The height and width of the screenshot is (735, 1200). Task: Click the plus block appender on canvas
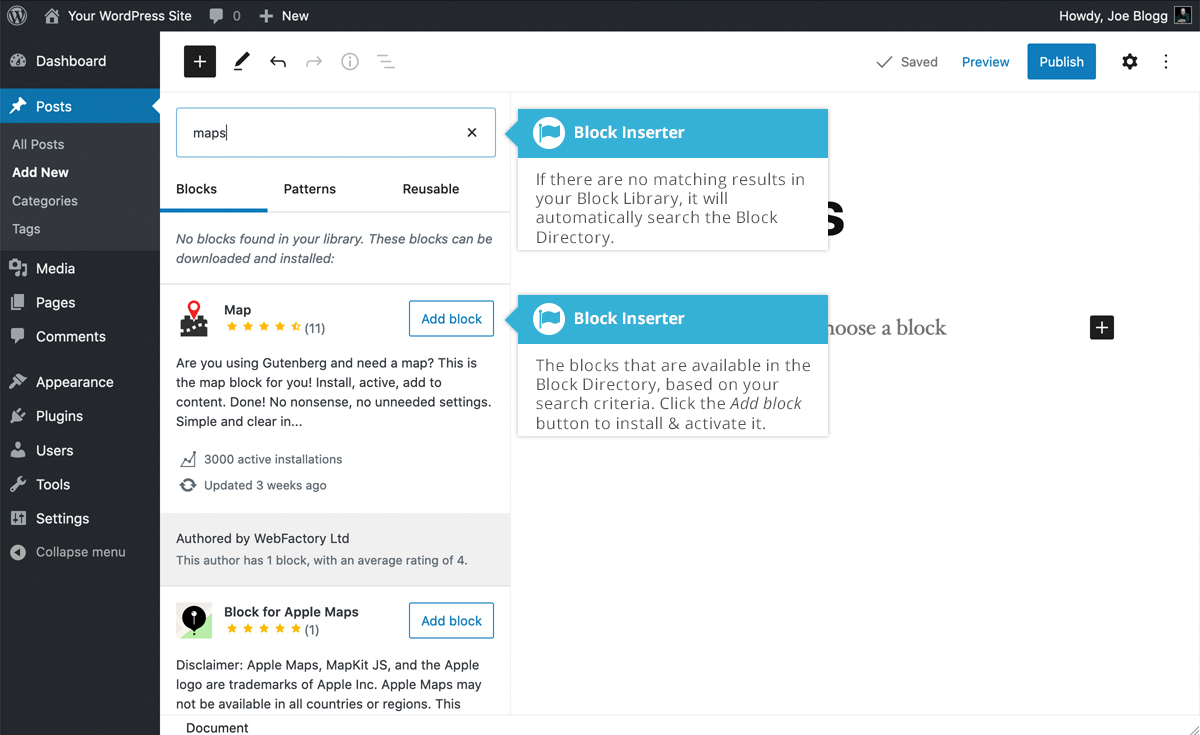click(x=1101, y=327)
